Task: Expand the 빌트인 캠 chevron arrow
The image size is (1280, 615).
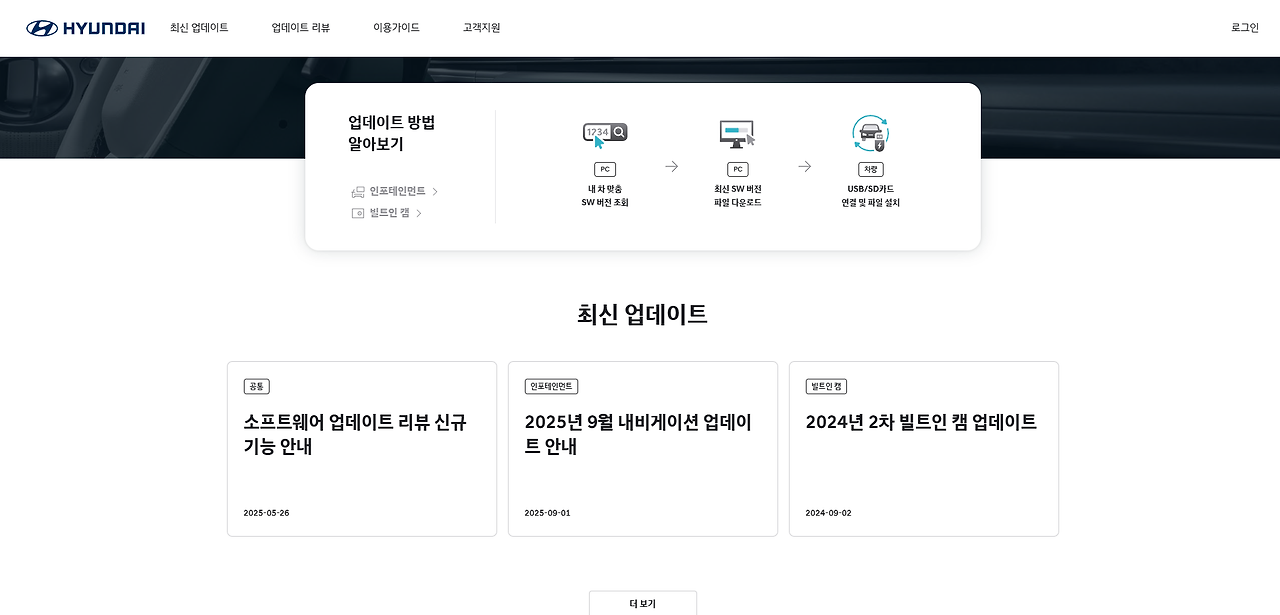Action: click(x=419, y=213)
